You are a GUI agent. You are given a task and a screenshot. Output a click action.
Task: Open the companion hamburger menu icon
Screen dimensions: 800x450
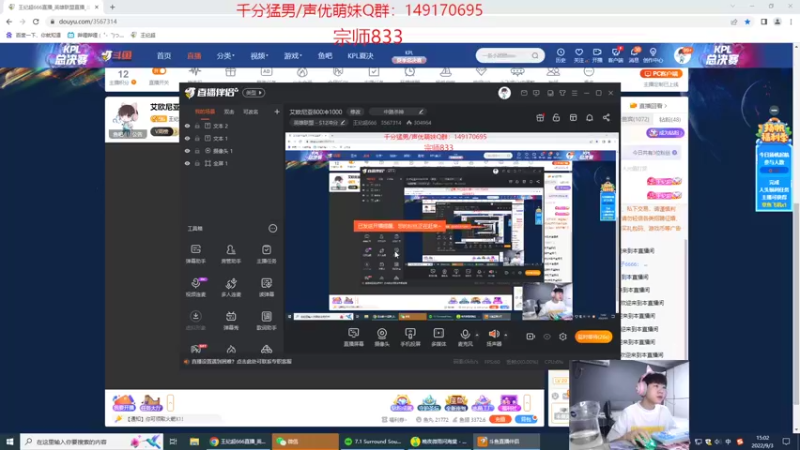[x=574, y=93]
